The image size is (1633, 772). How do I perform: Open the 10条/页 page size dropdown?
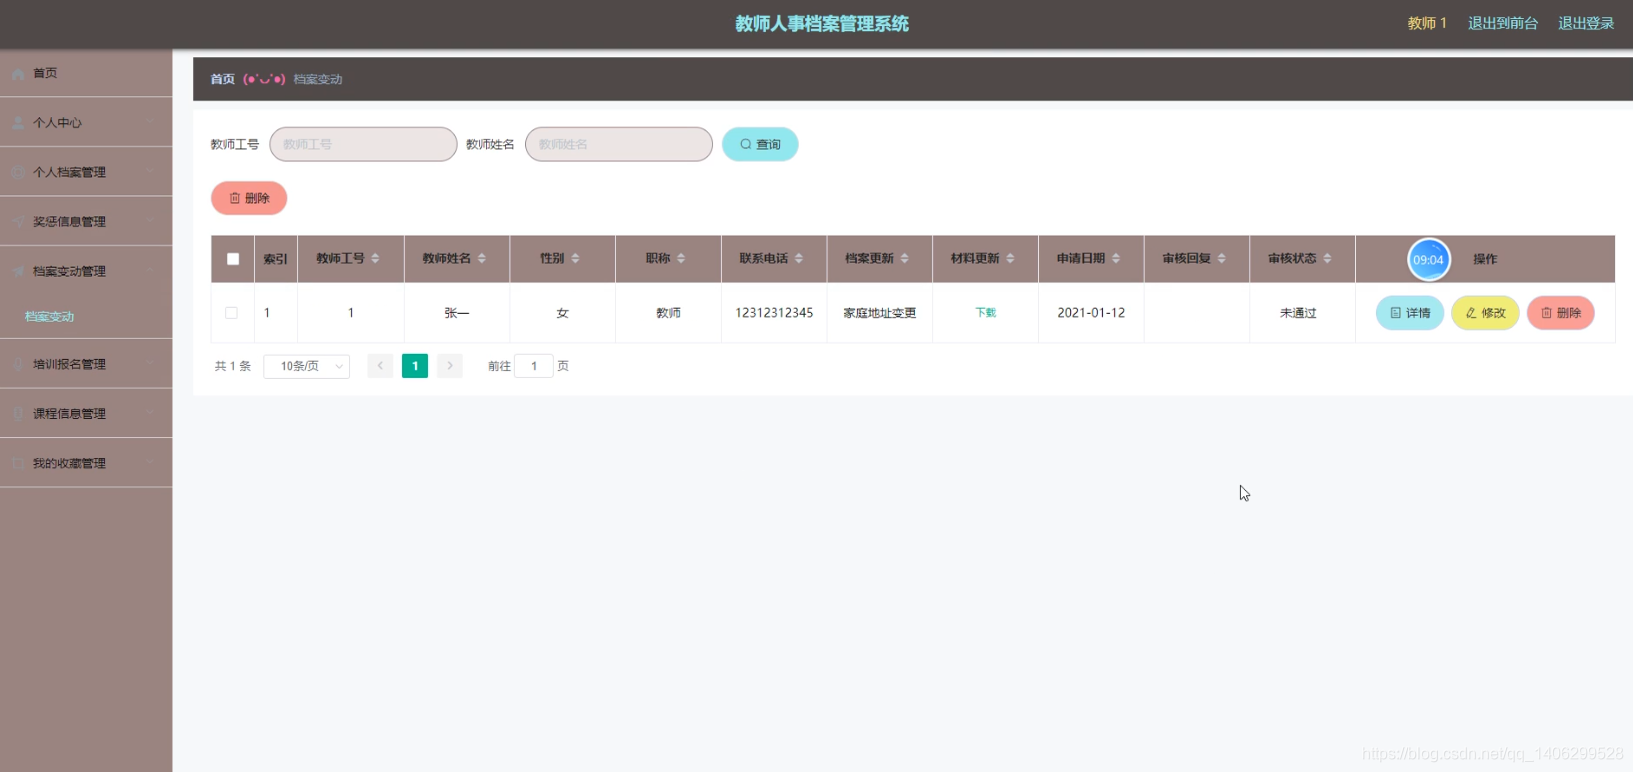(307, 366)
